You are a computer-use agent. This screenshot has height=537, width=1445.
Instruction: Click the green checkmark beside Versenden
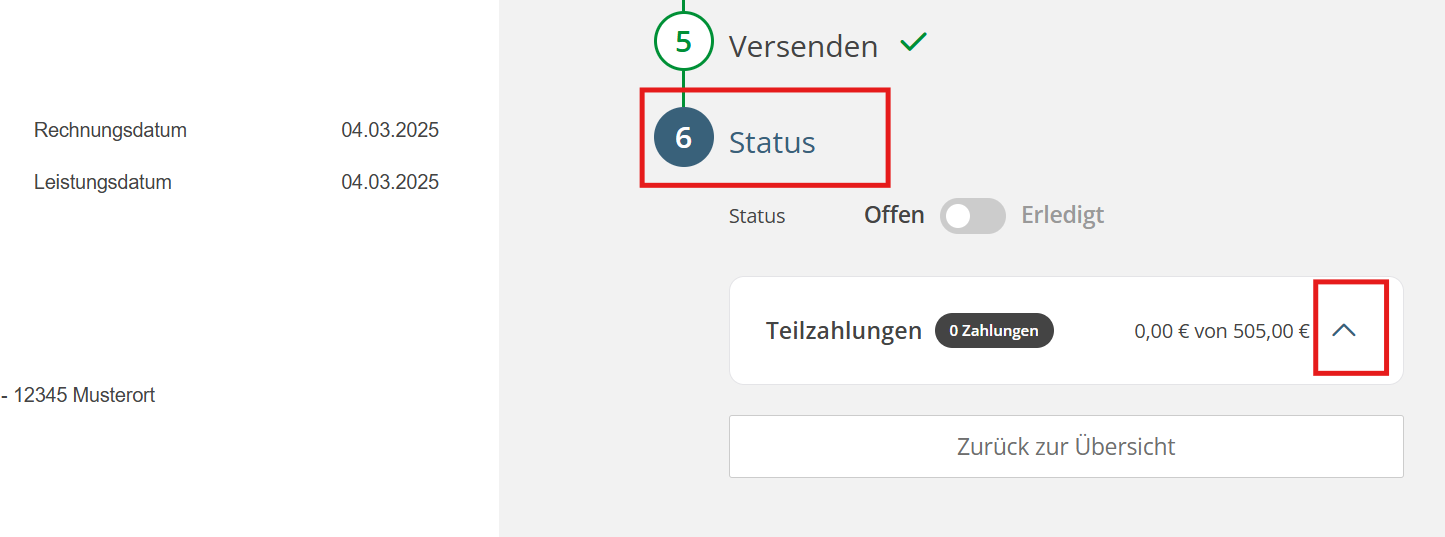913,43
